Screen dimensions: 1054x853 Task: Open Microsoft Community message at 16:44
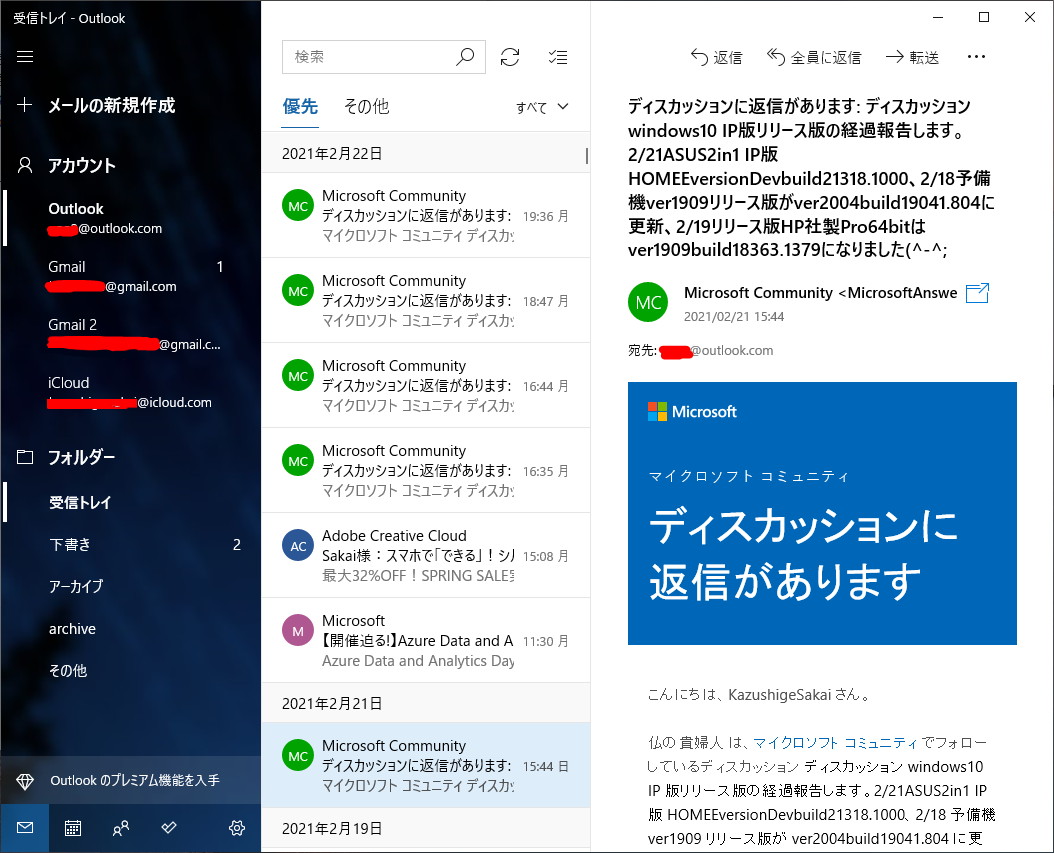[425, 385]
